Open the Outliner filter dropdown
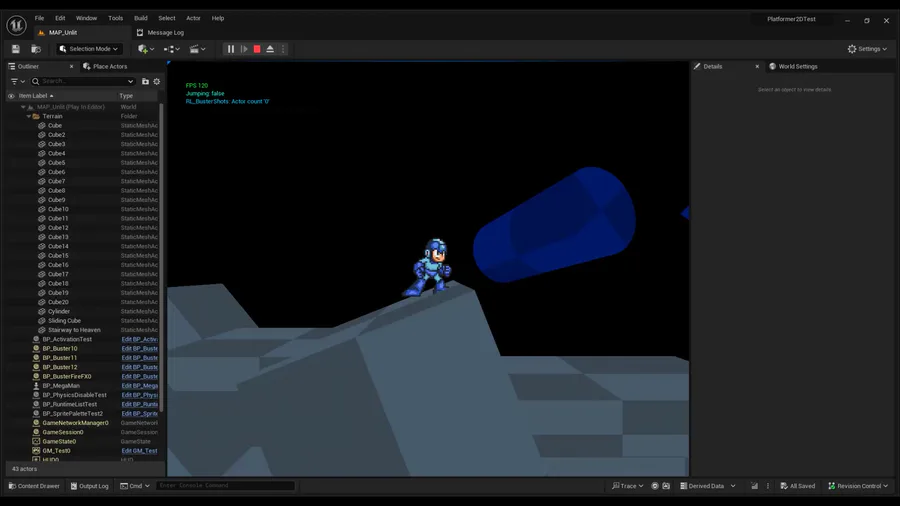 [18, 81]
